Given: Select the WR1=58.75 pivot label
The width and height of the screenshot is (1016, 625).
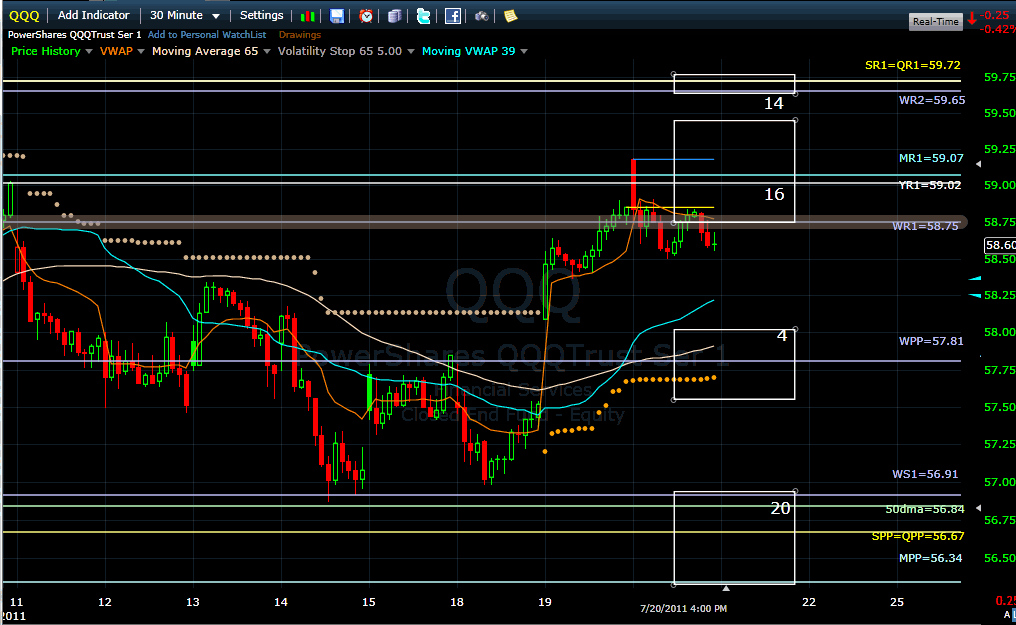Looking at the screenshot, I should coord(925,226).
